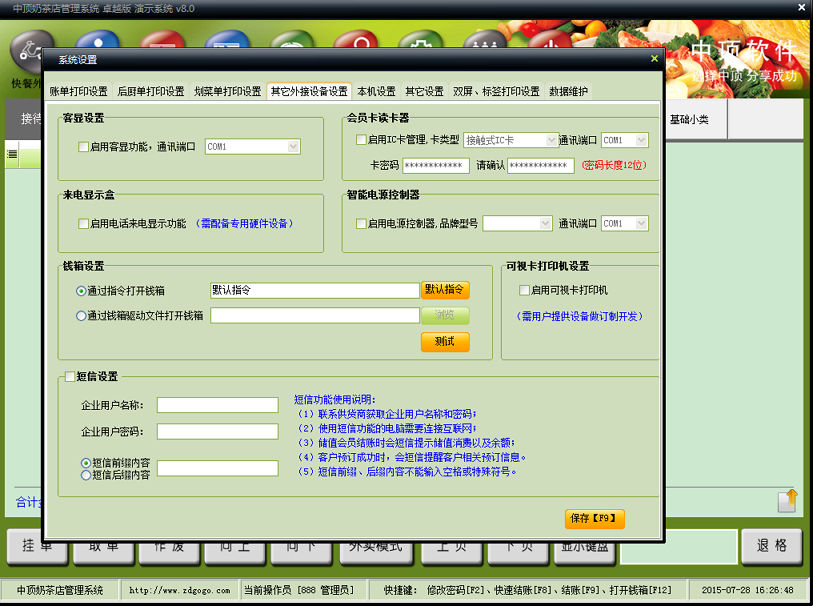Click instruction line (2) 使用短信功能的电脑需要连接互联网

pos(386,428)
